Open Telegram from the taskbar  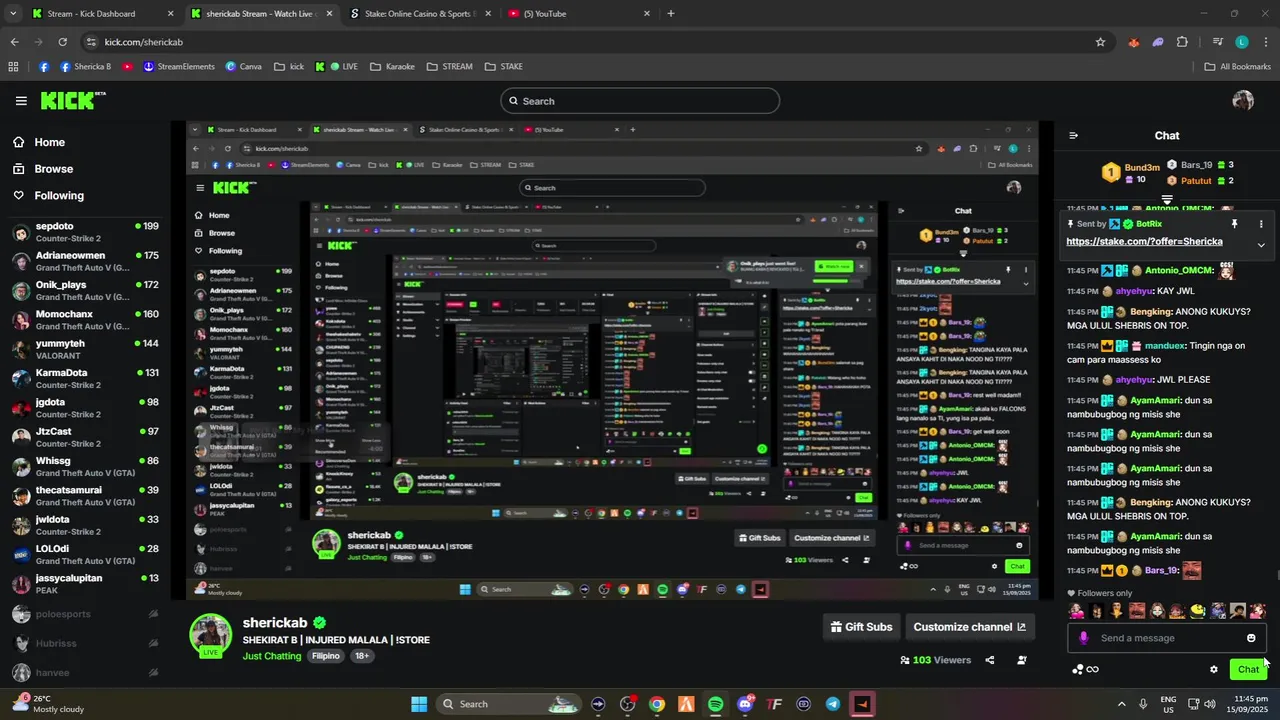tap(833, 704)
